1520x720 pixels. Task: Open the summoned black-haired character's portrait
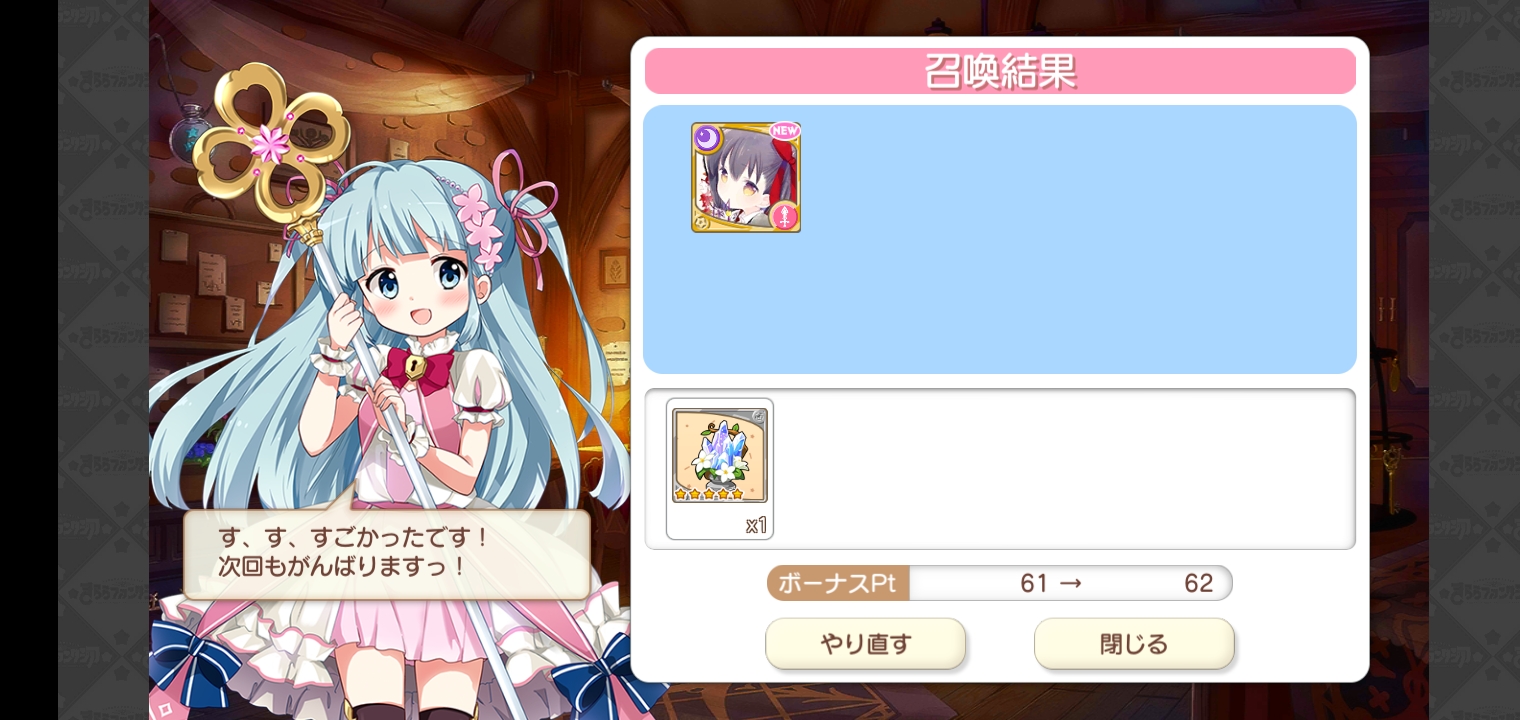tap(746, 178)
